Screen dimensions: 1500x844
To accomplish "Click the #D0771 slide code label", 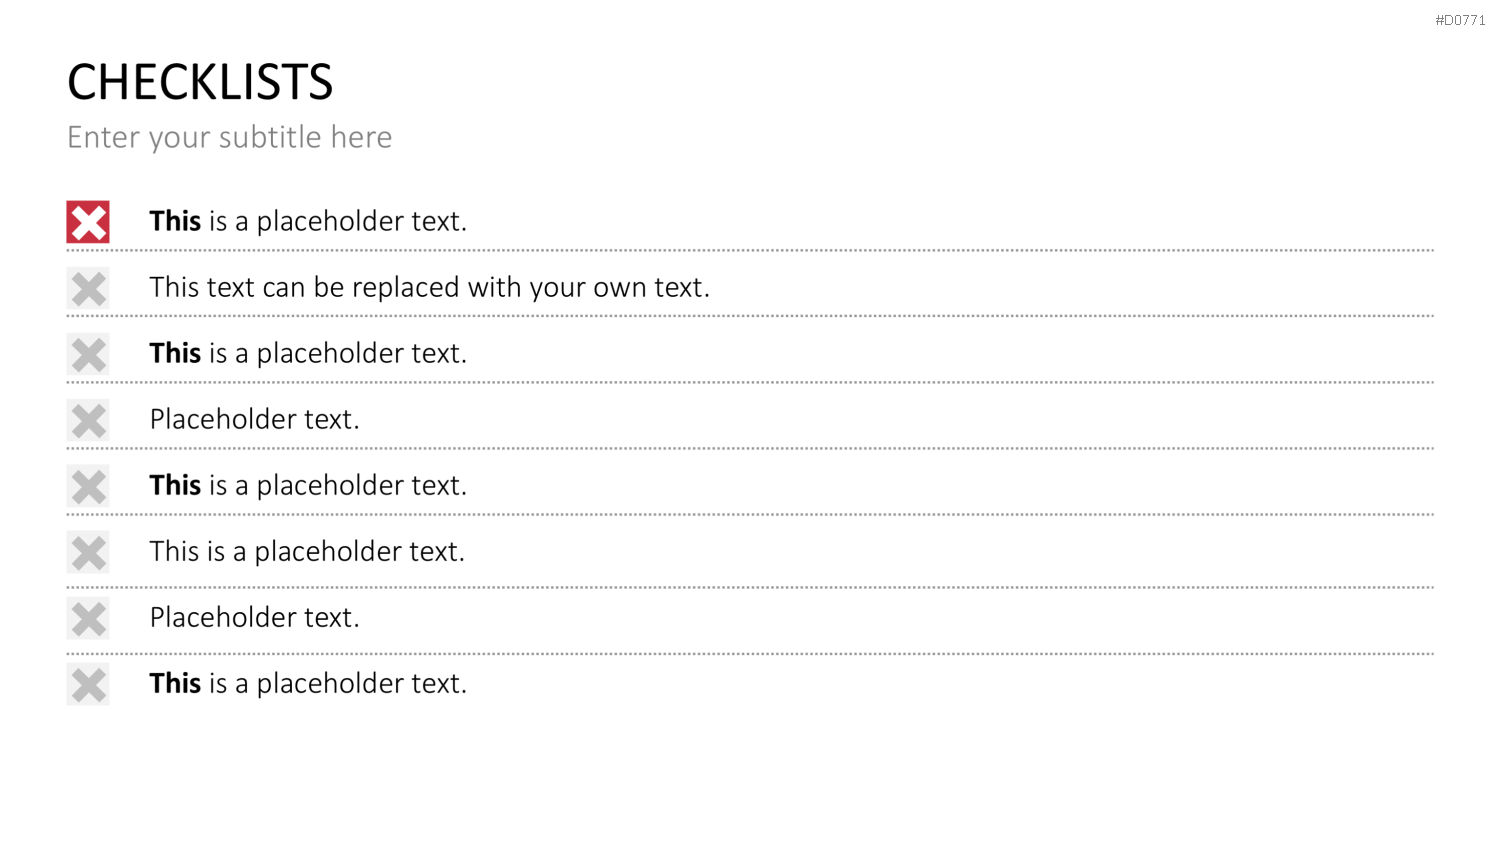I will click(1460, 20).
